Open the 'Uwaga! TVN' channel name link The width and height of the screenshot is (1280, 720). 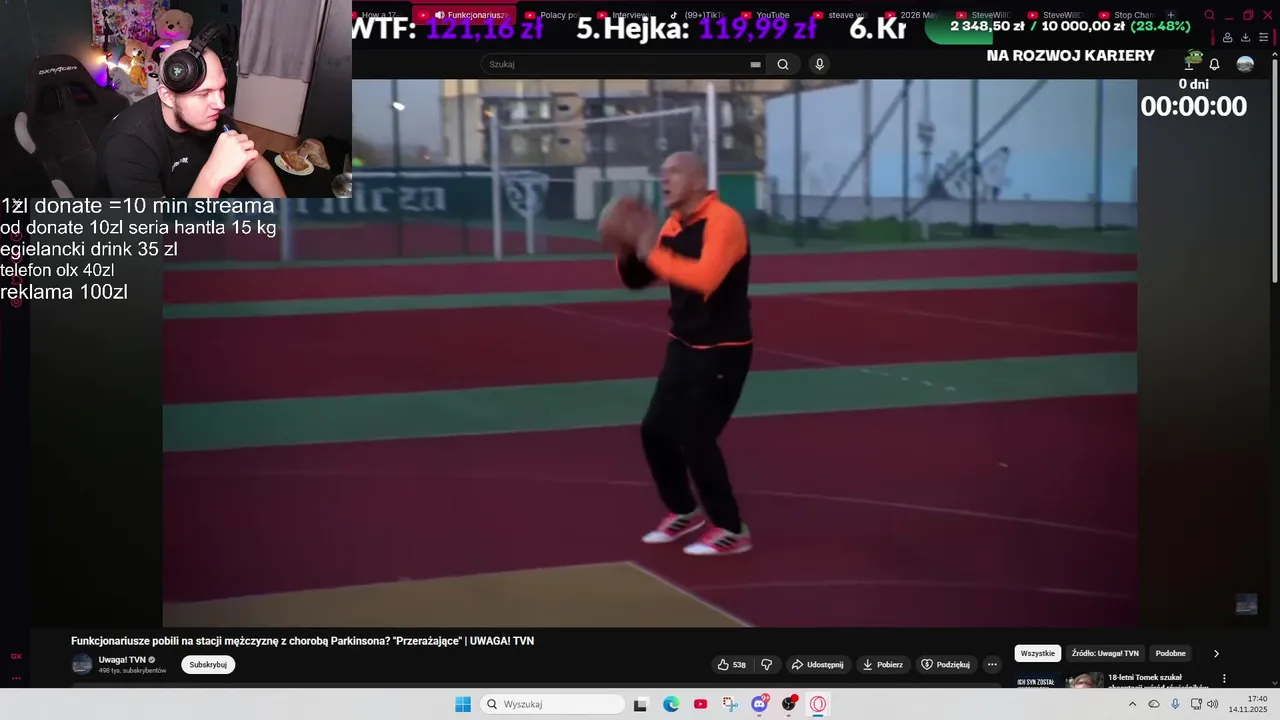[x=122, y=660]
